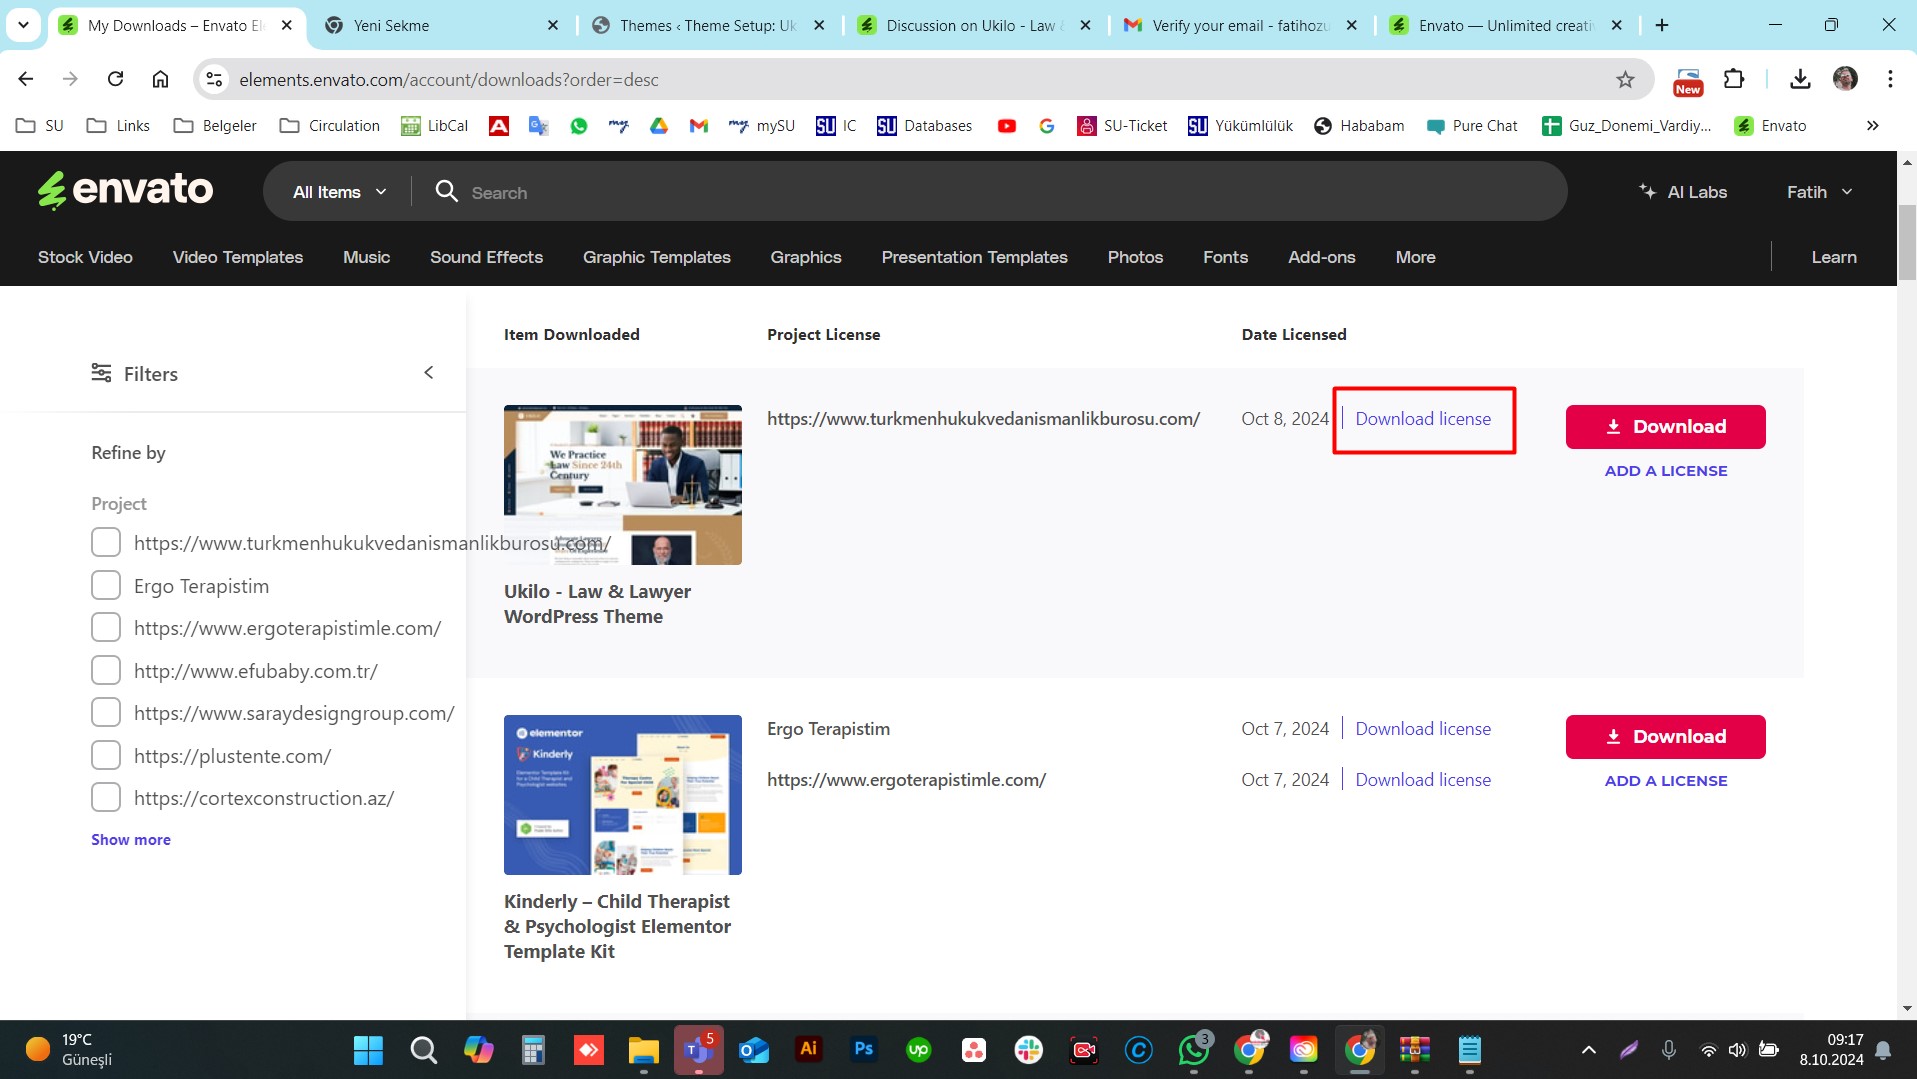Open Ukilo Law & Lawyer thumbnail
The image size is (1917, 1079).
(x=623, y=485)
